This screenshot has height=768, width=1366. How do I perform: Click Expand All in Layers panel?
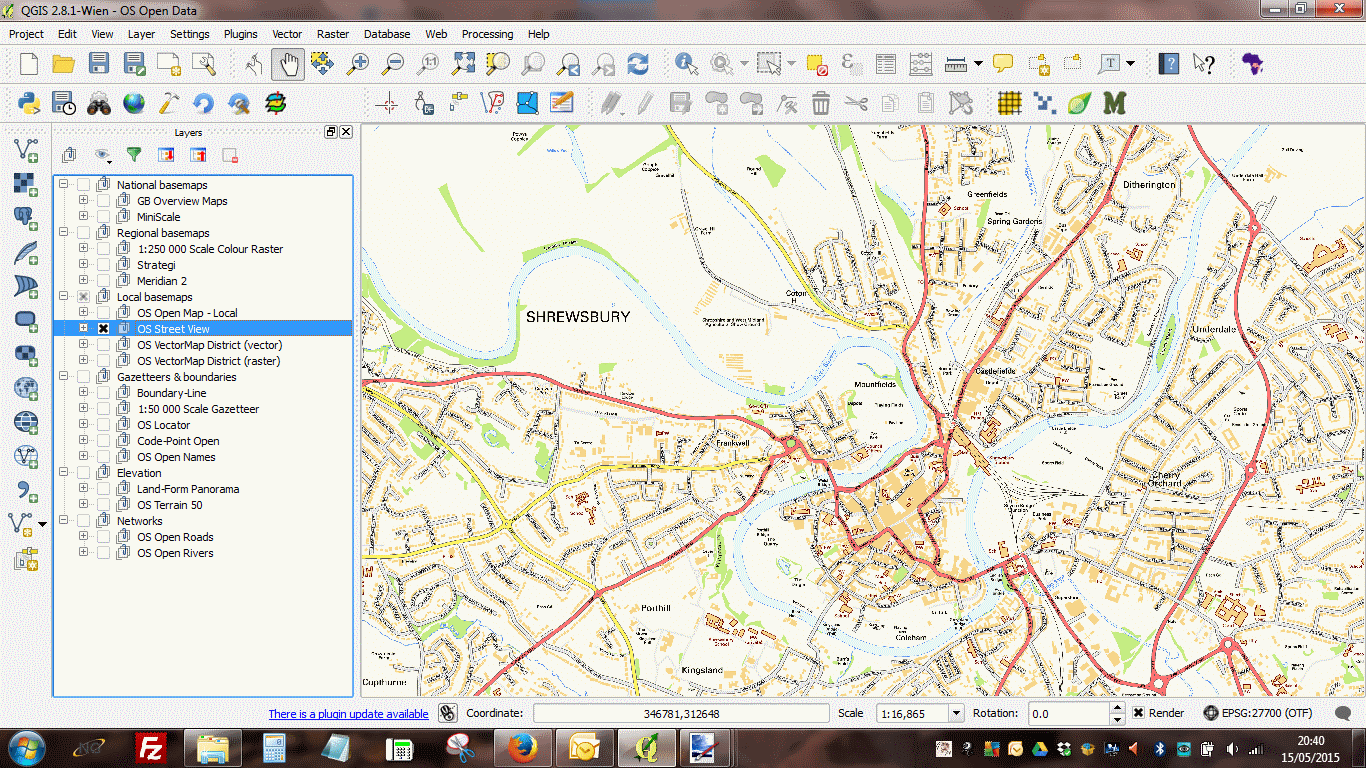[166, 155]
